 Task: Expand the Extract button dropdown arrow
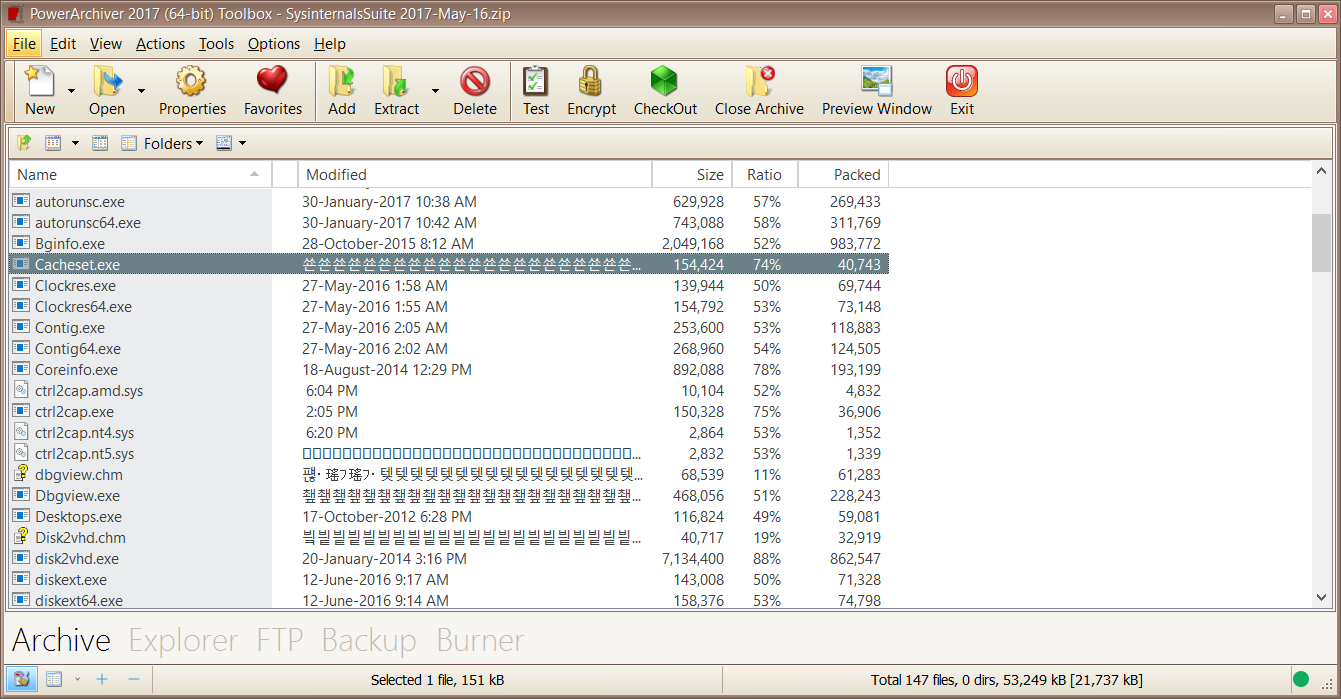pyautogui.click(x=435, y=90)
